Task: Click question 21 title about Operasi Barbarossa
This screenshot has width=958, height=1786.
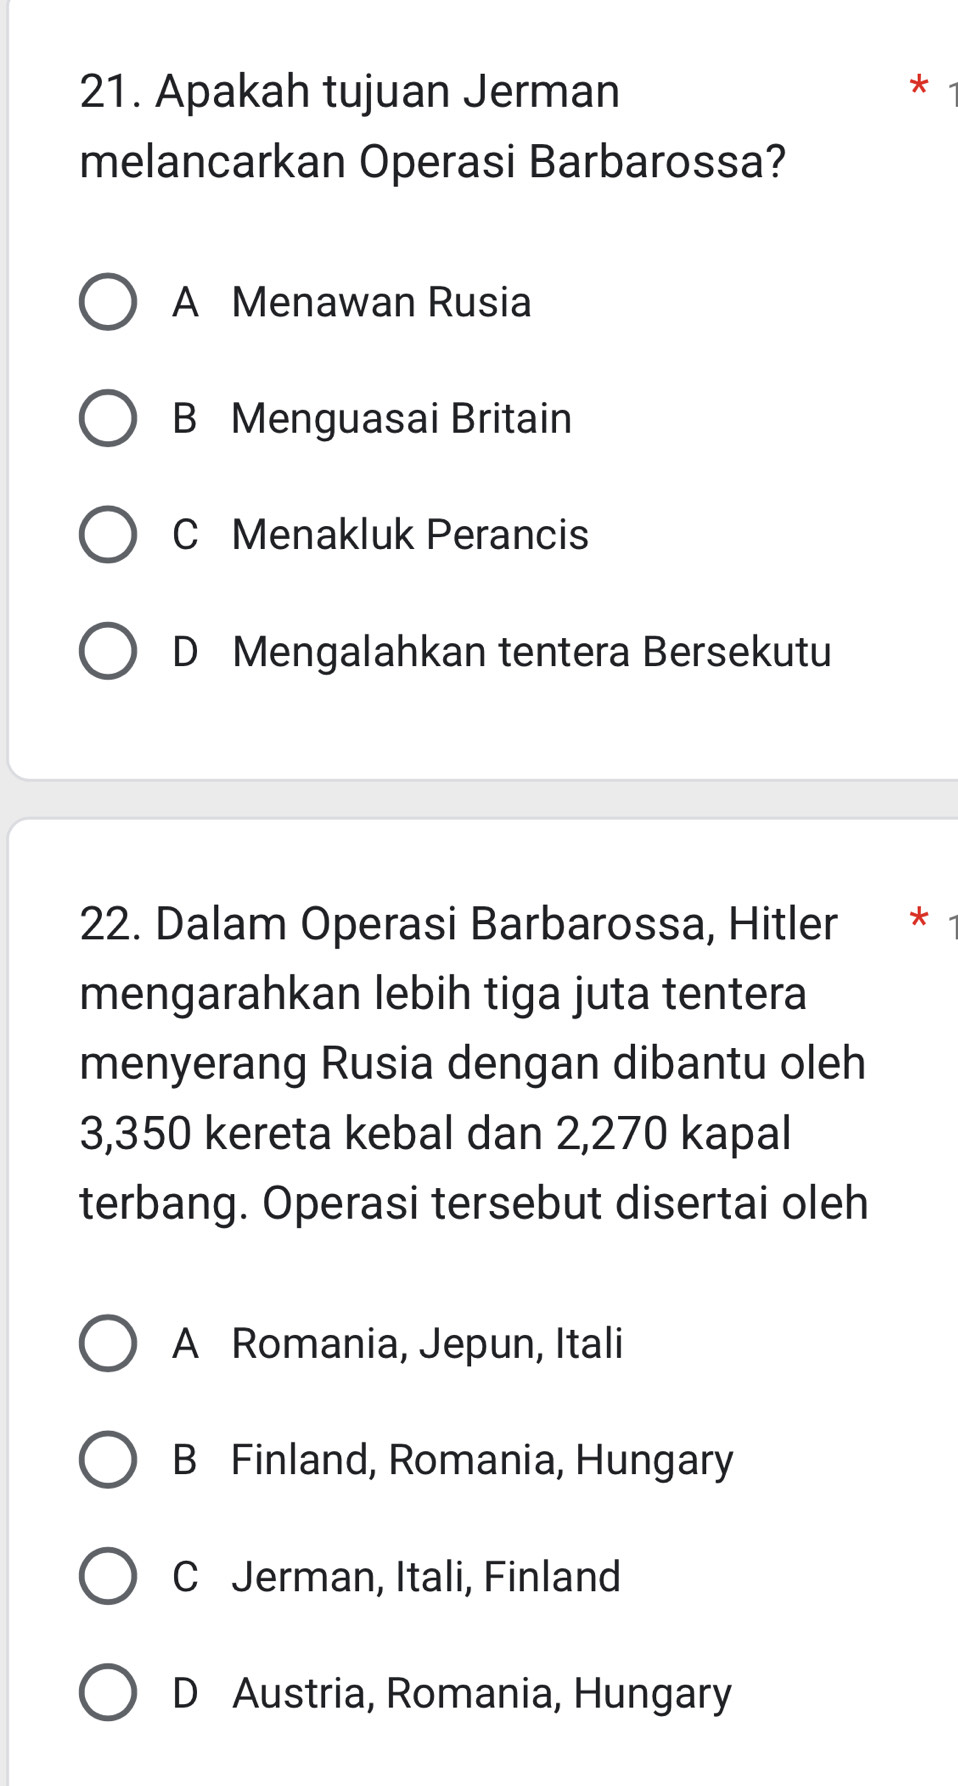Action: click(x=432, y=126)
